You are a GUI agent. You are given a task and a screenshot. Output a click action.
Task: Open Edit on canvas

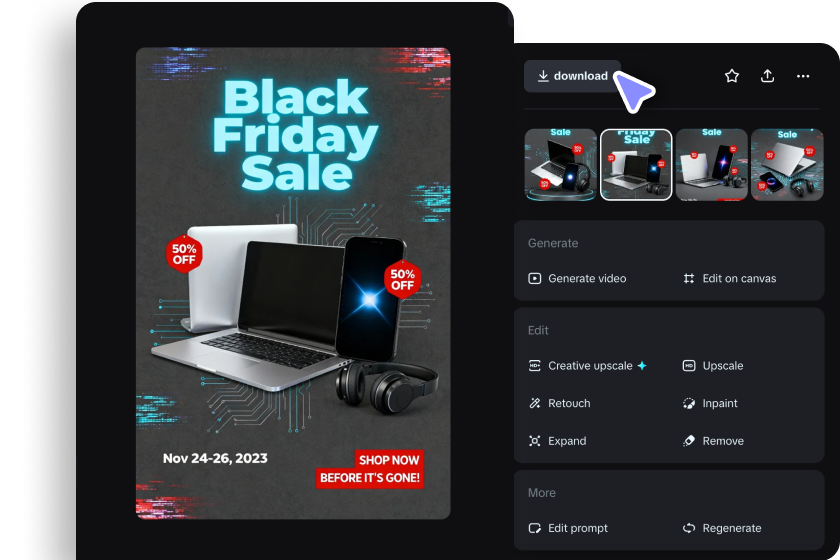point(730,279)
